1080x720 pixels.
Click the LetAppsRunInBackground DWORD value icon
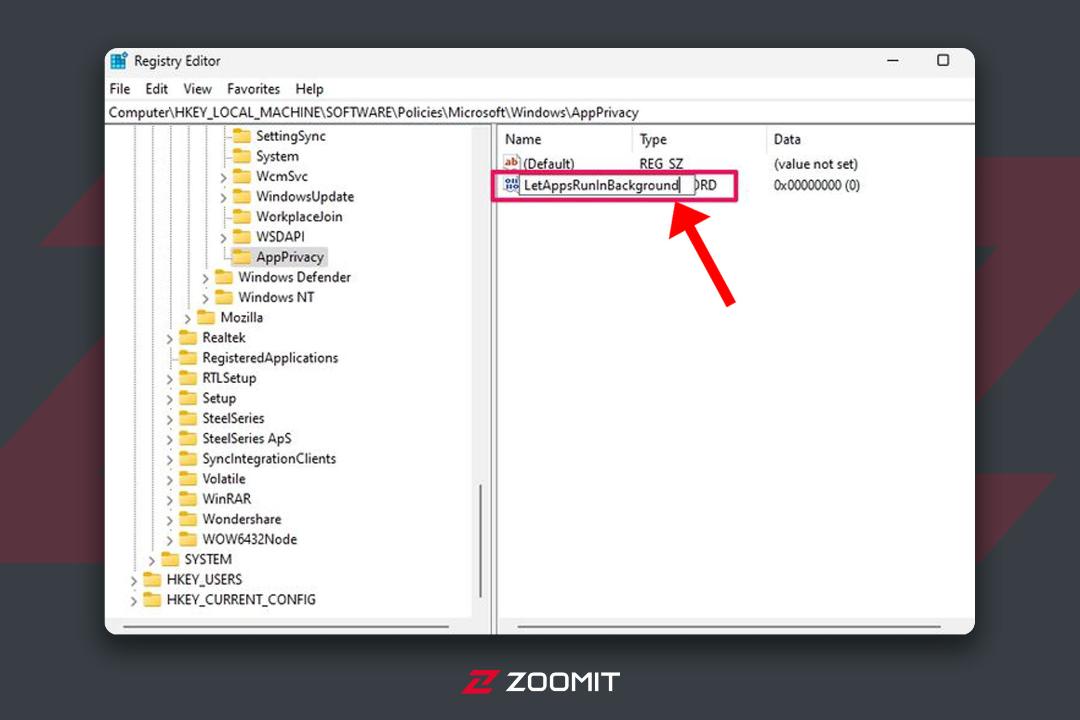coord(511,184)
